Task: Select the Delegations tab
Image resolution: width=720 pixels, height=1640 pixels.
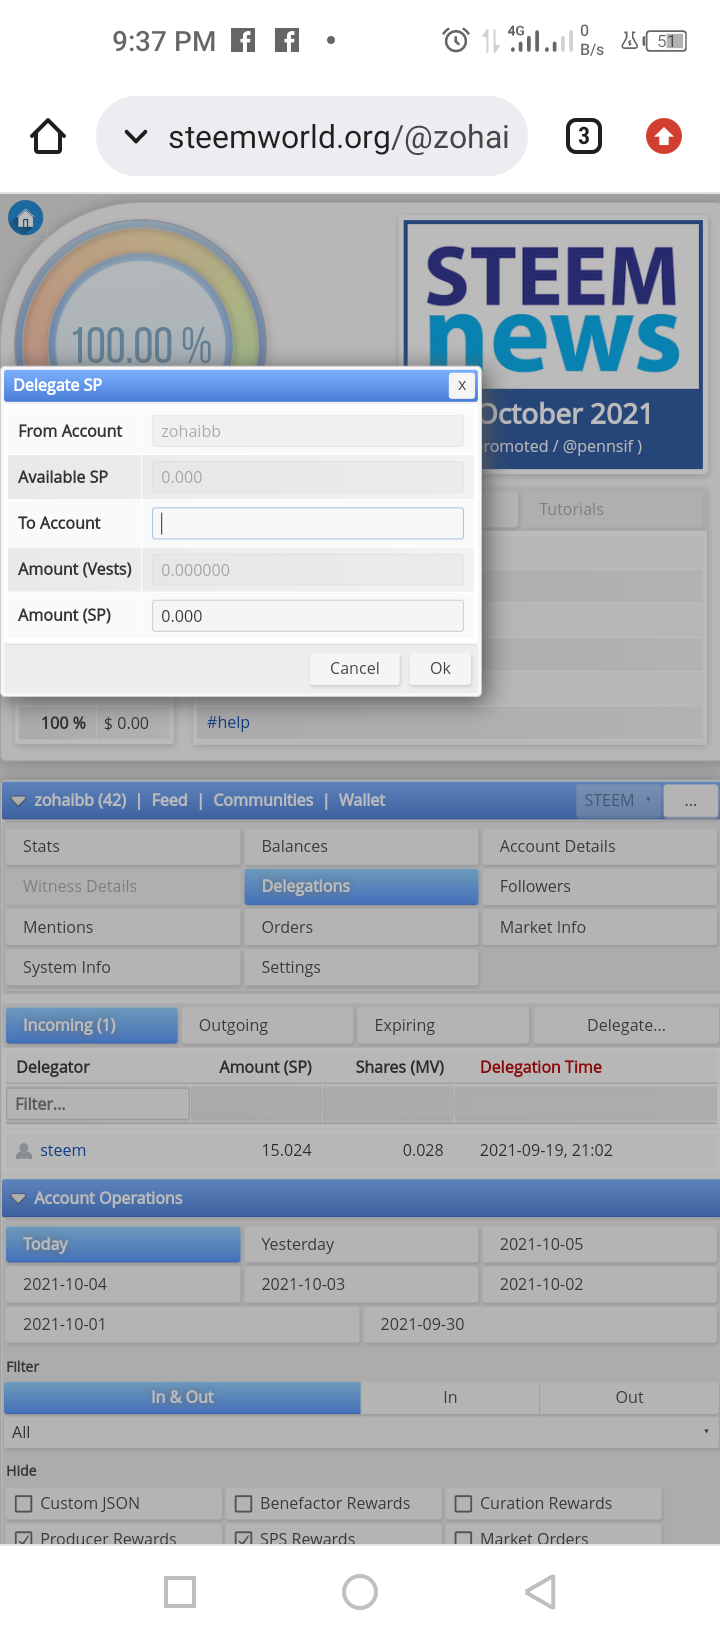Action: tap(361, 887)
